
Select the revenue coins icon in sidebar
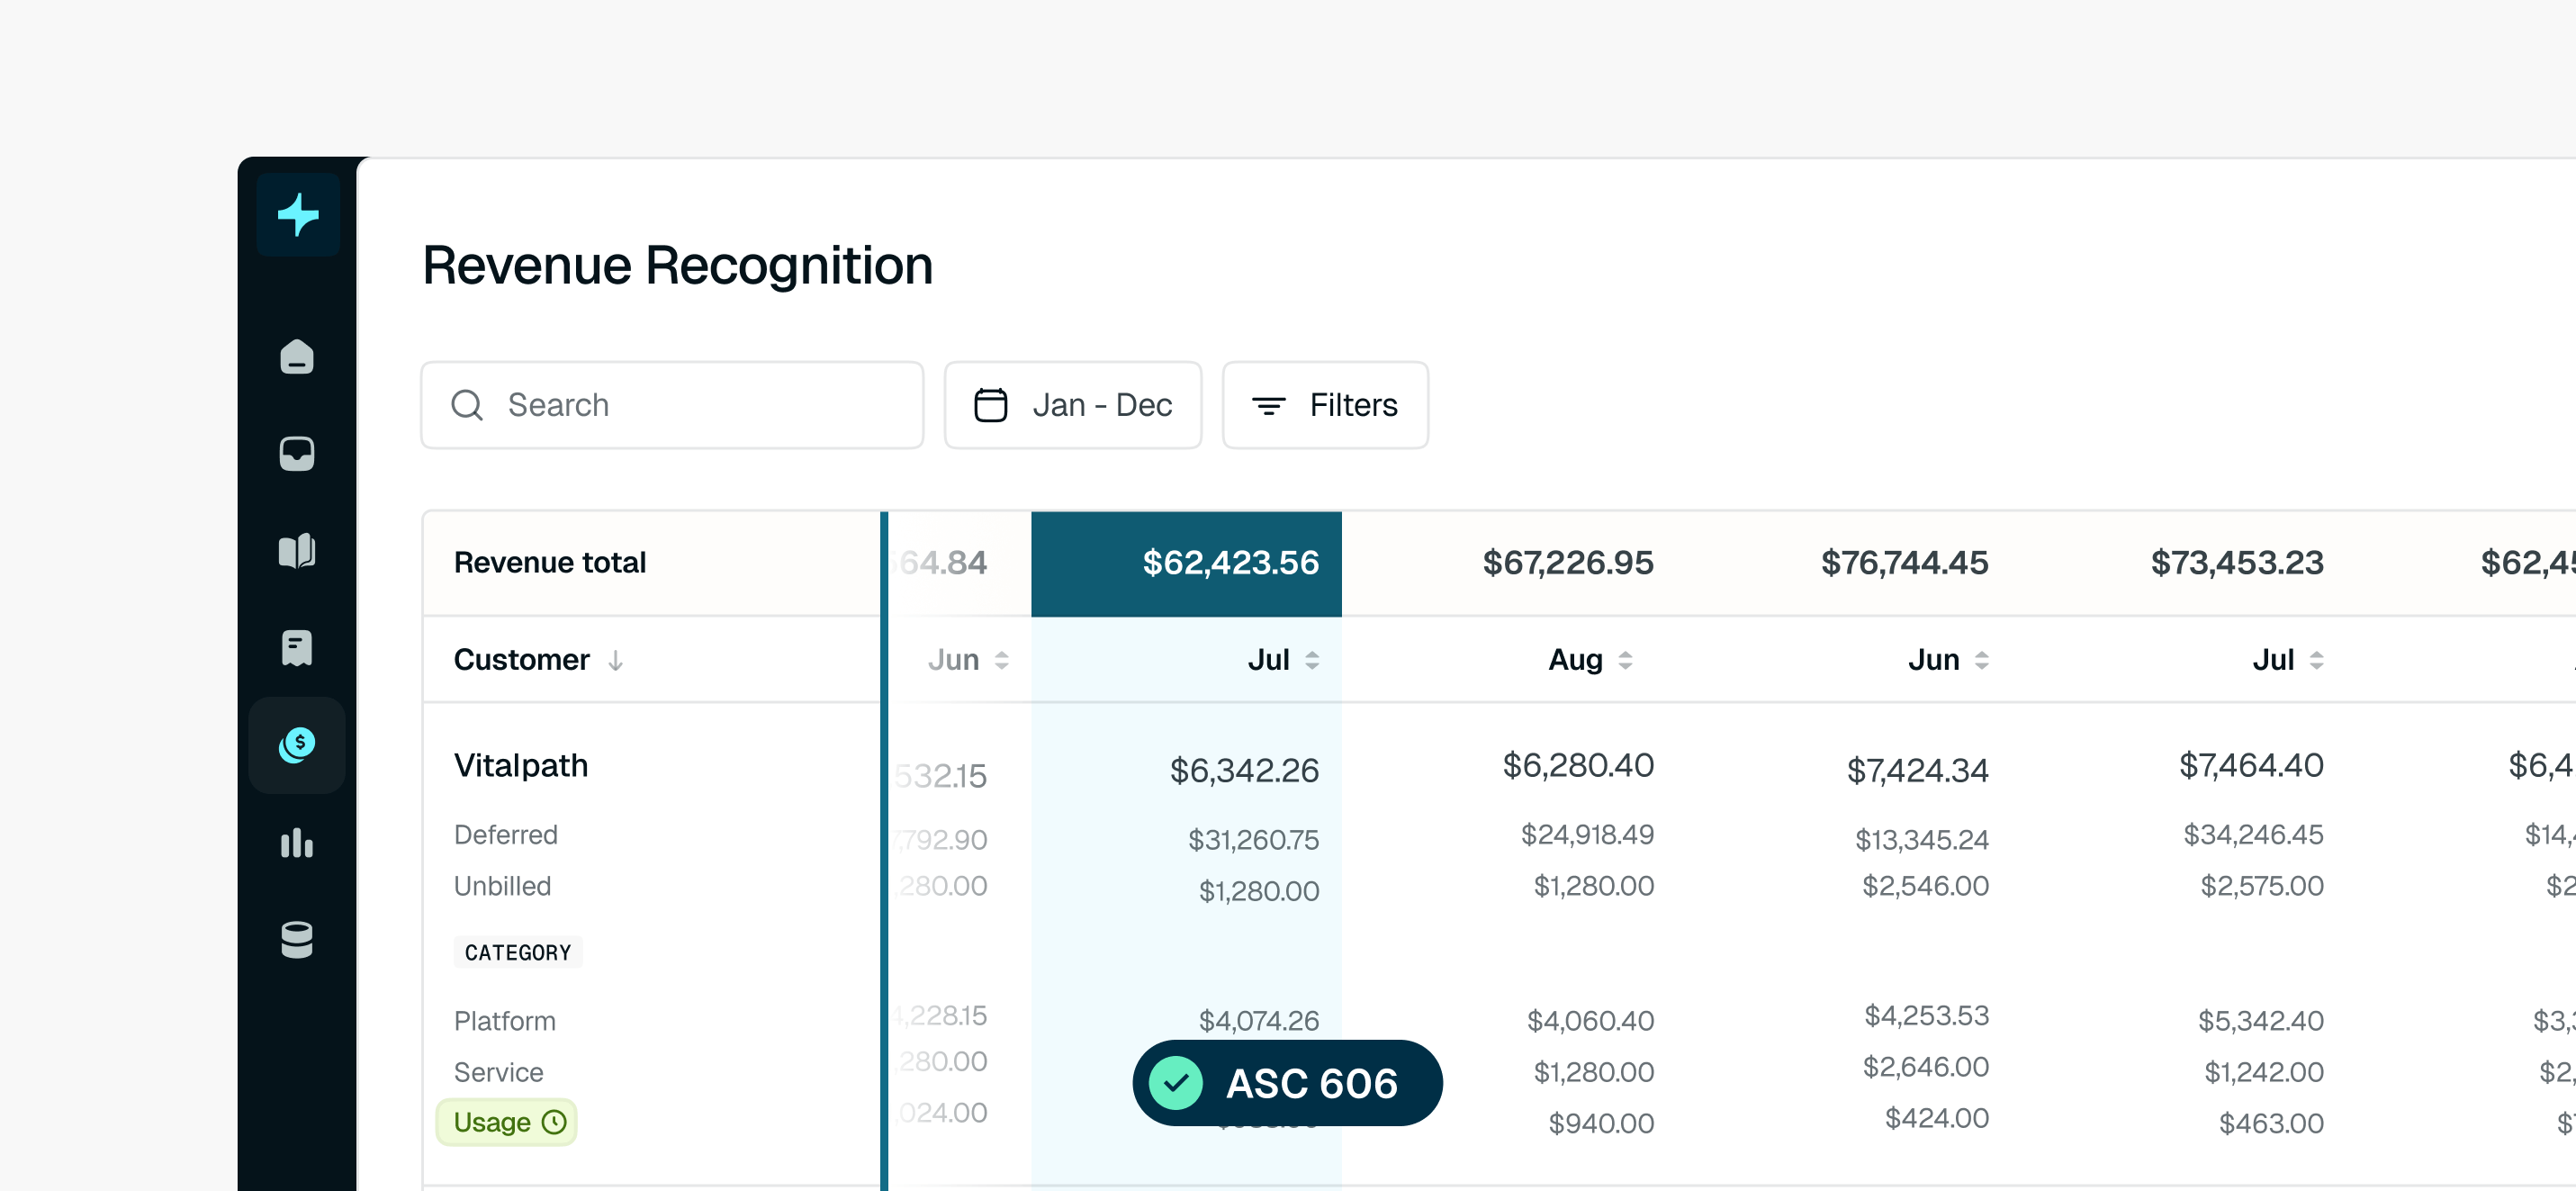point(297,745)
